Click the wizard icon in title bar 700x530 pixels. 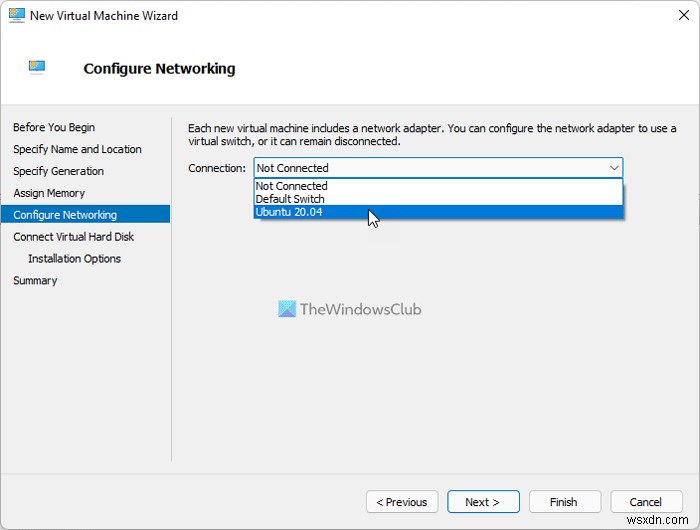click(16, 16)
